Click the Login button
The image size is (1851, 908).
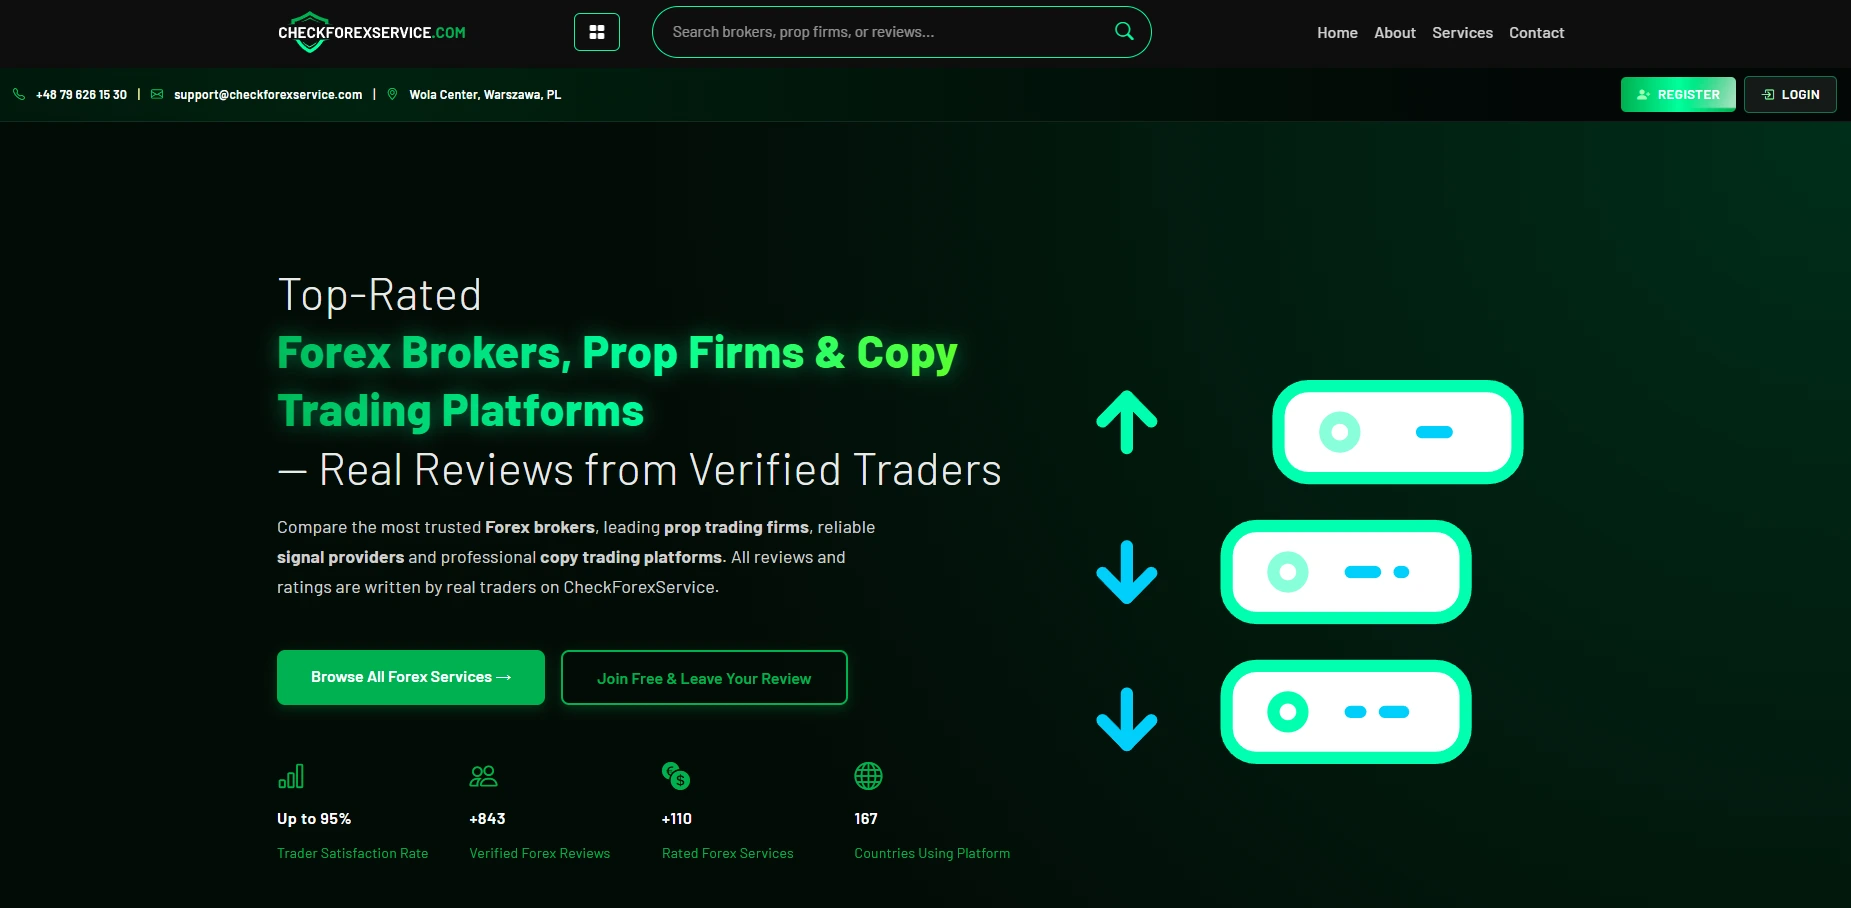coord(1790,94)
